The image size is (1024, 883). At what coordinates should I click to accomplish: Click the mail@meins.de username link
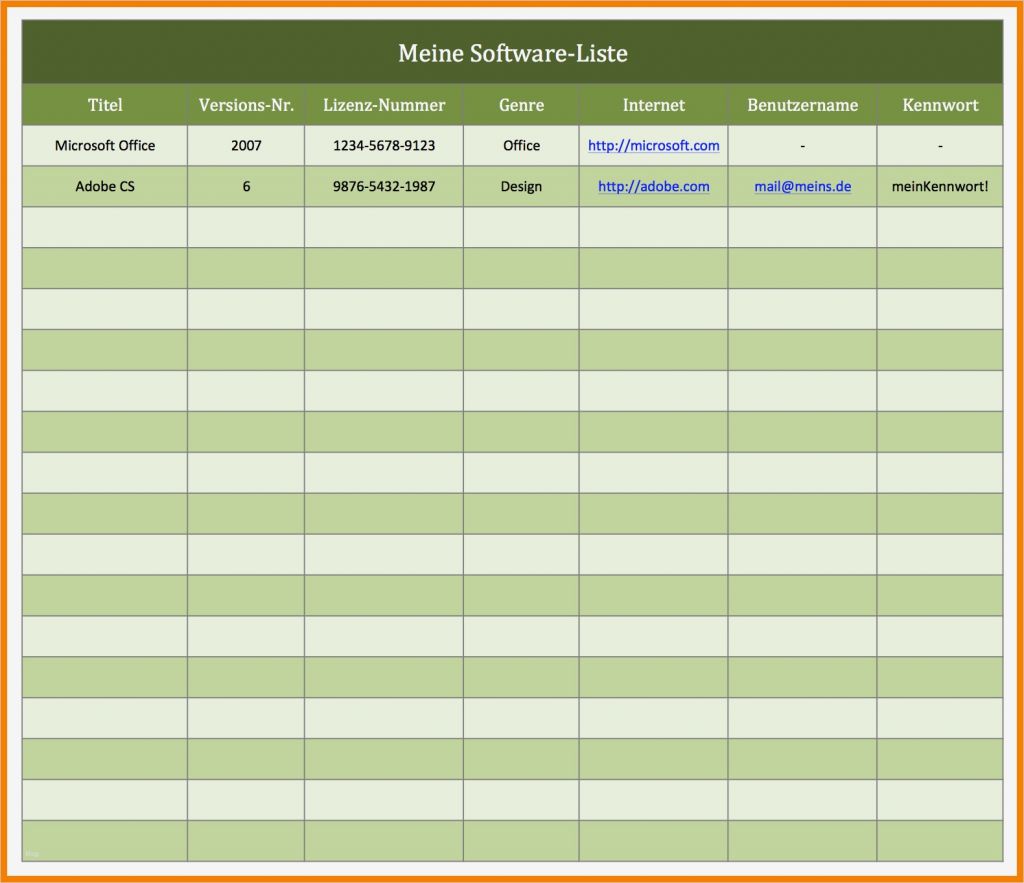click(x=802, y=186)
